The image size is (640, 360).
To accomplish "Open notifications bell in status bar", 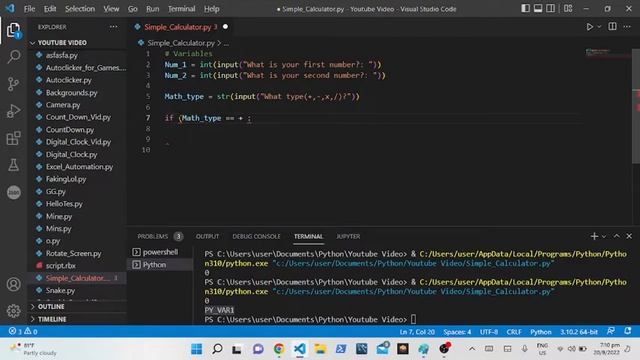I will click(x=628, y=331).
